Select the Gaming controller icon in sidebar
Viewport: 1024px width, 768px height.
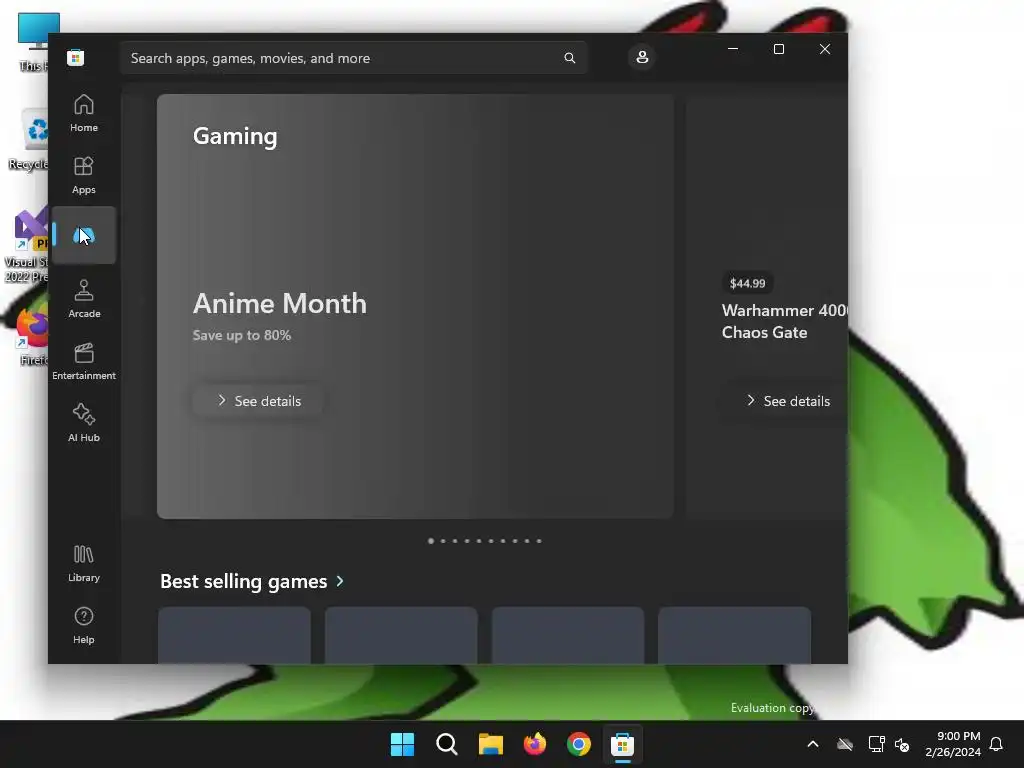[x=84, y=235]
